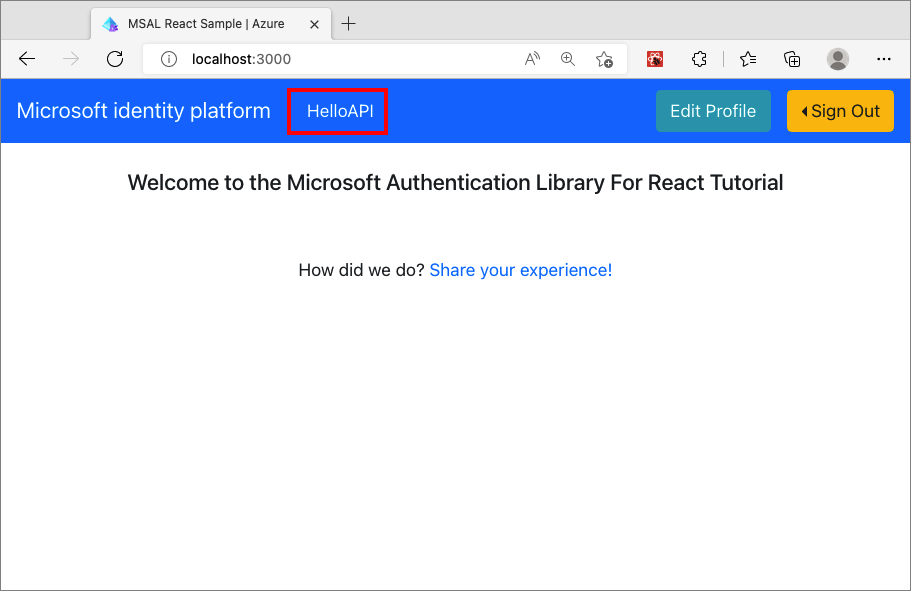Open the Settings and more ellipsis menu
Image resolution: width=911 pixels, height=591 pixels.
(884, 59)
